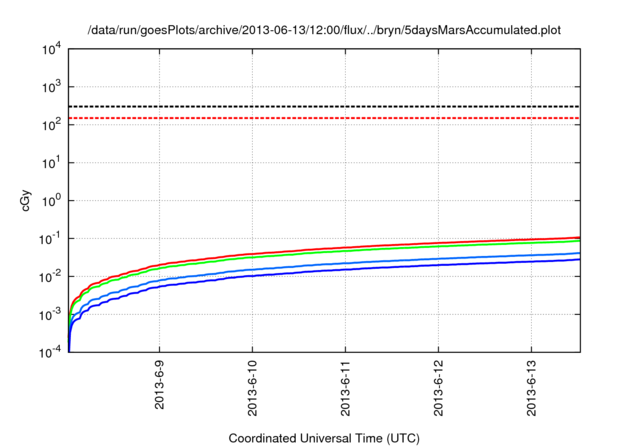Click the 2013-6-9 date tick label
The height and width of the screenshot is (448, 640).
pos(159,384)
